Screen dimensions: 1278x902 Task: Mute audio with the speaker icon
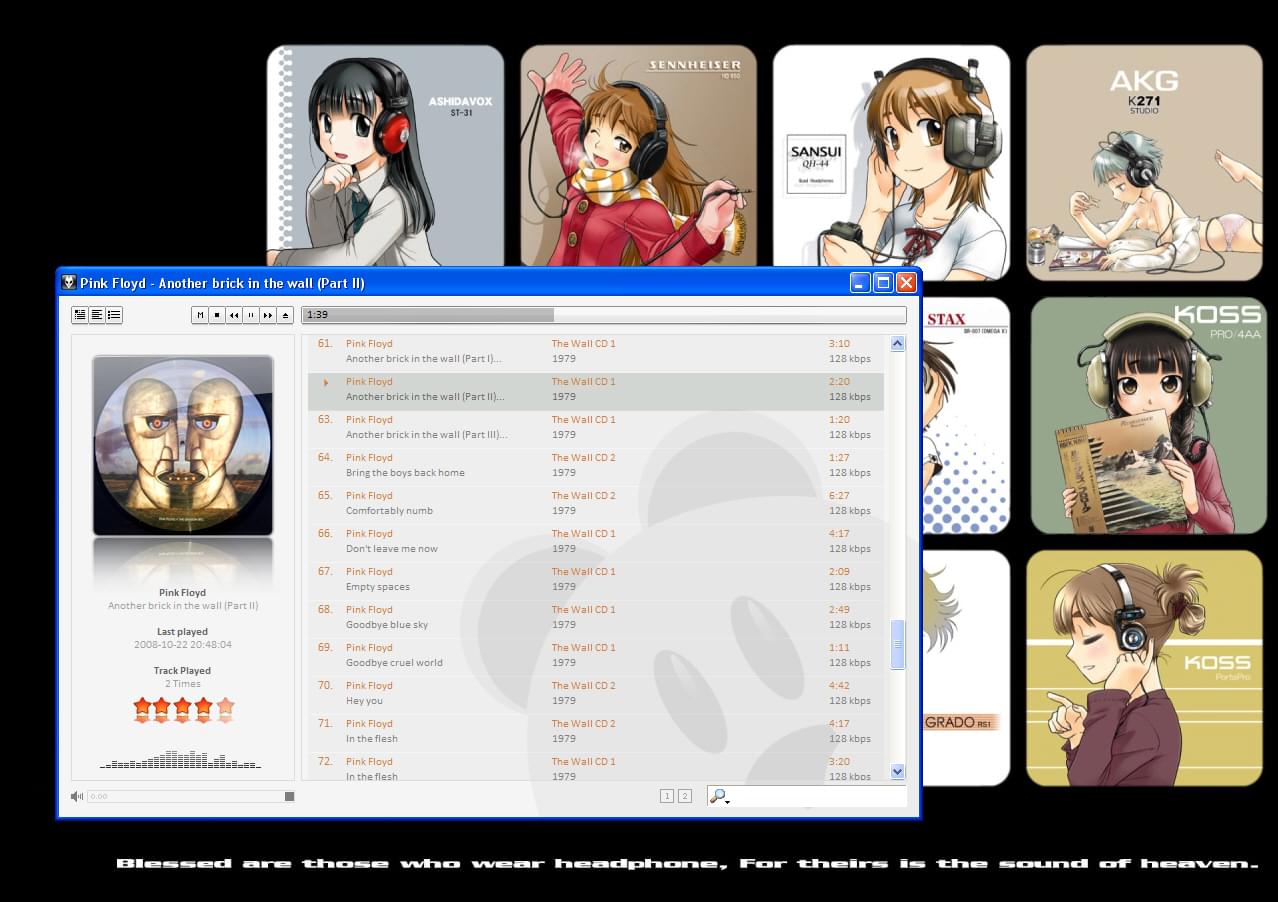tap(77, 796)
